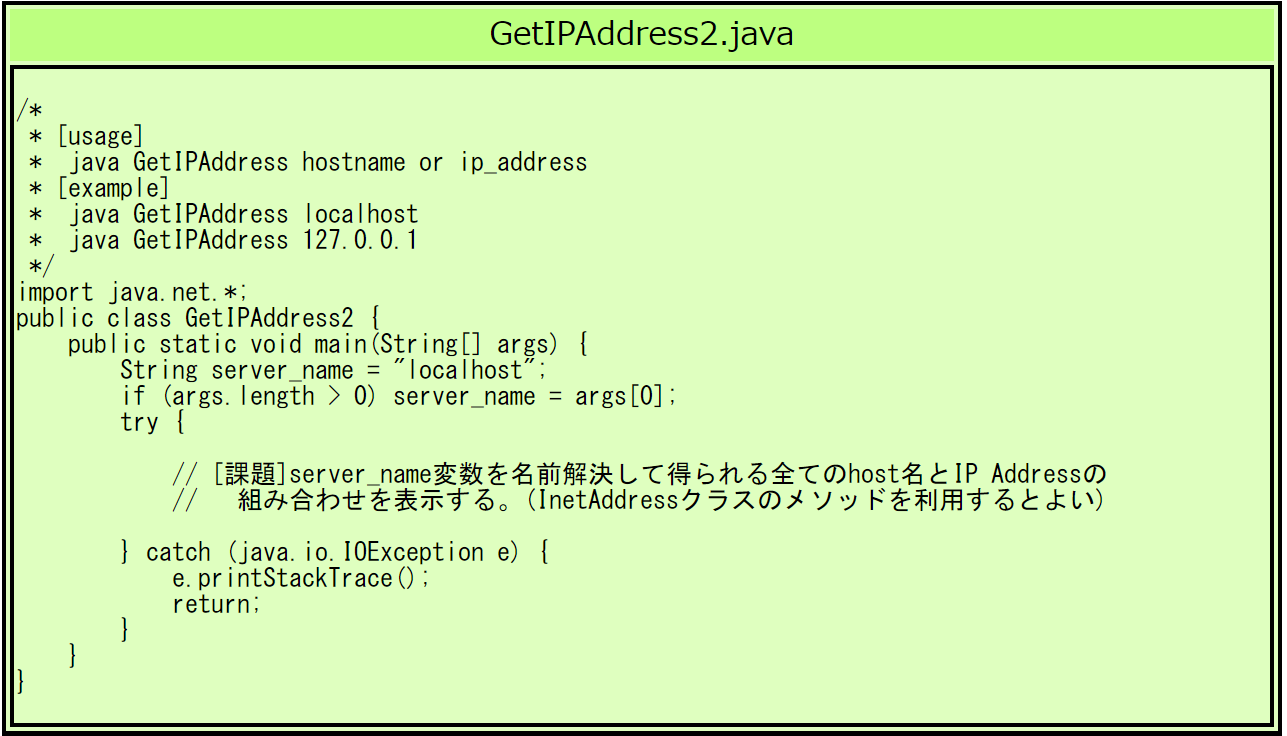Click the 'e.printStackTrace();' line
1287x736 pixels.
point(301,578)
